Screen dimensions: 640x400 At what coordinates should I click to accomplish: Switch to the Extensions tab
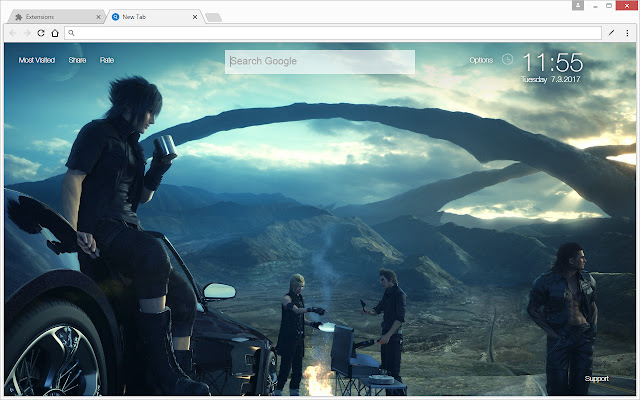[x=56, y=17]
